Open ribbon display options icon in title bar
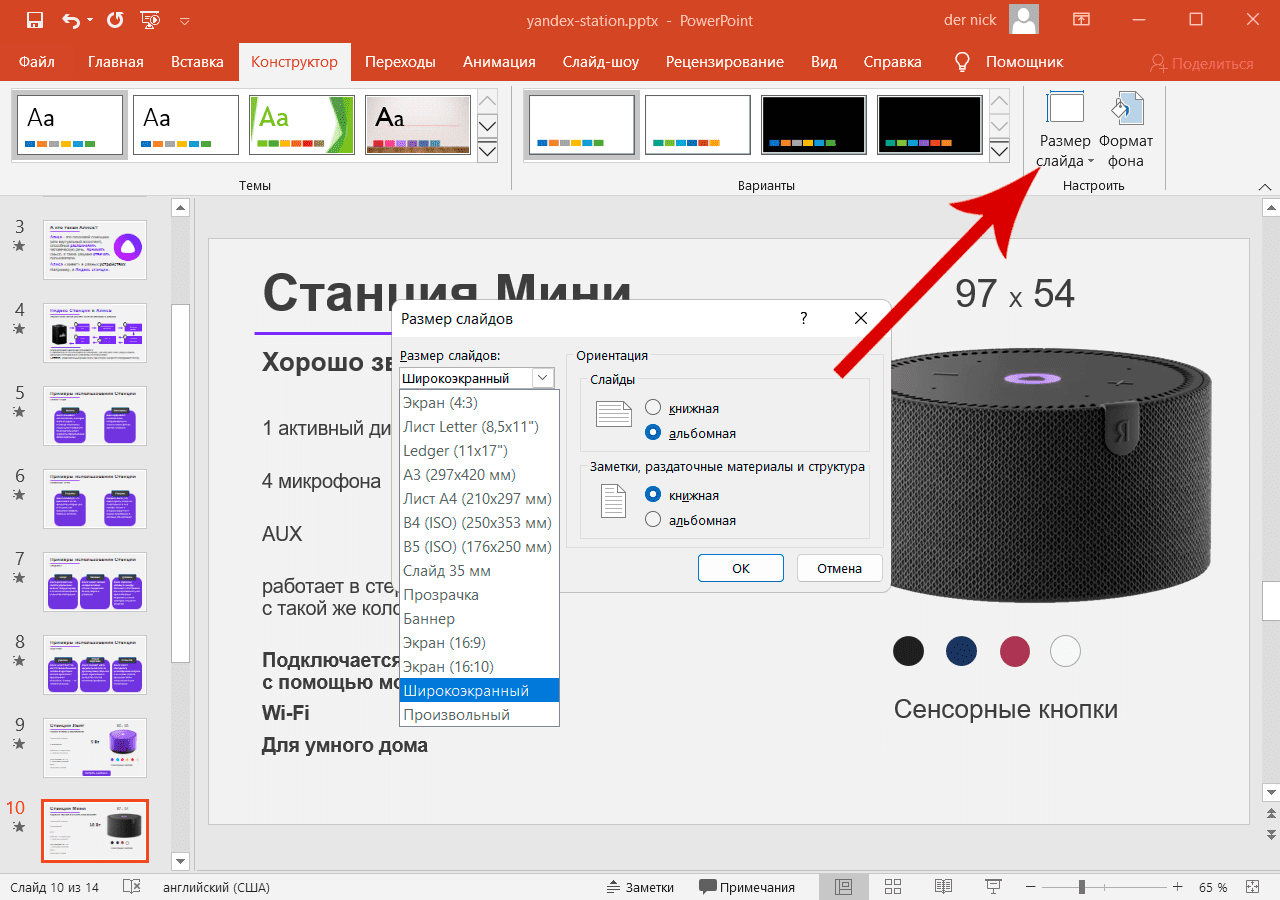 coord(1081,19)
